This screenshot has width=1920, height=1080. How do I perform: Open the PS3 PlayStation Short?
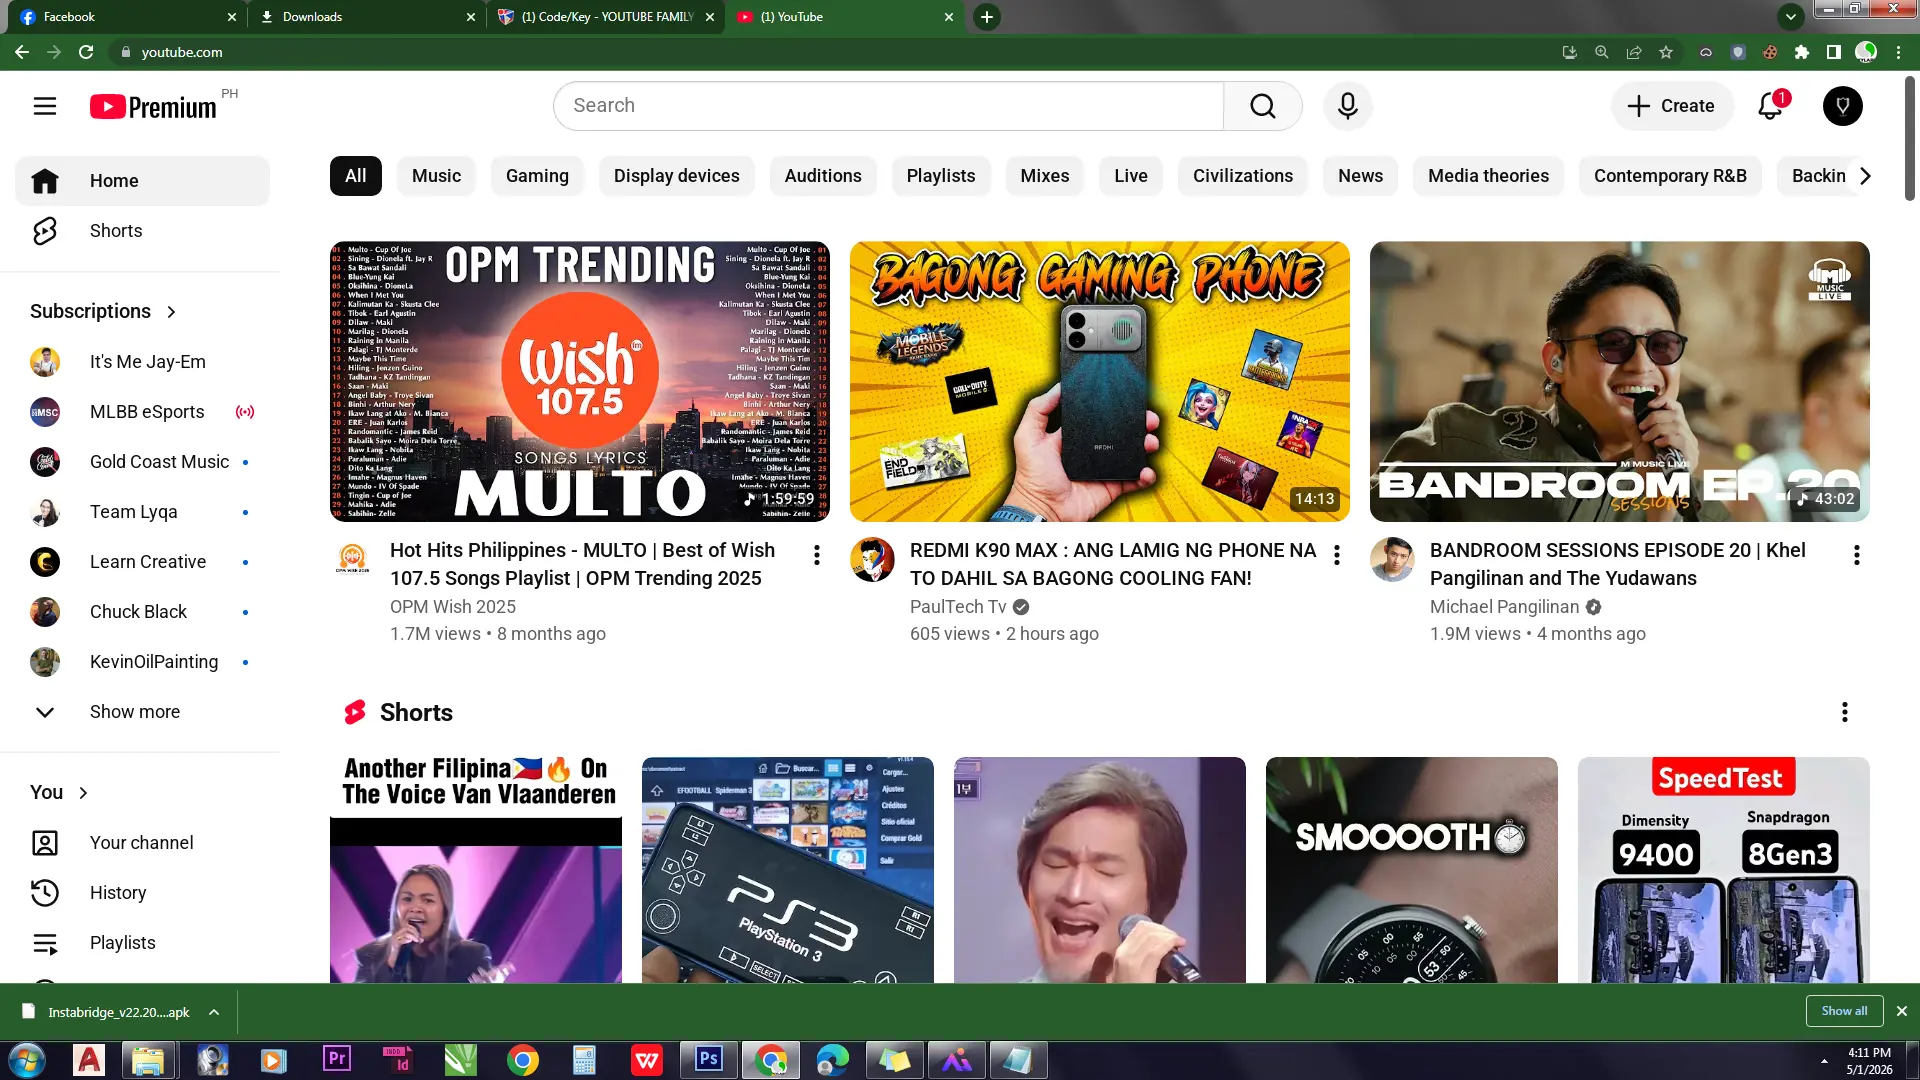tap(788, 870)
